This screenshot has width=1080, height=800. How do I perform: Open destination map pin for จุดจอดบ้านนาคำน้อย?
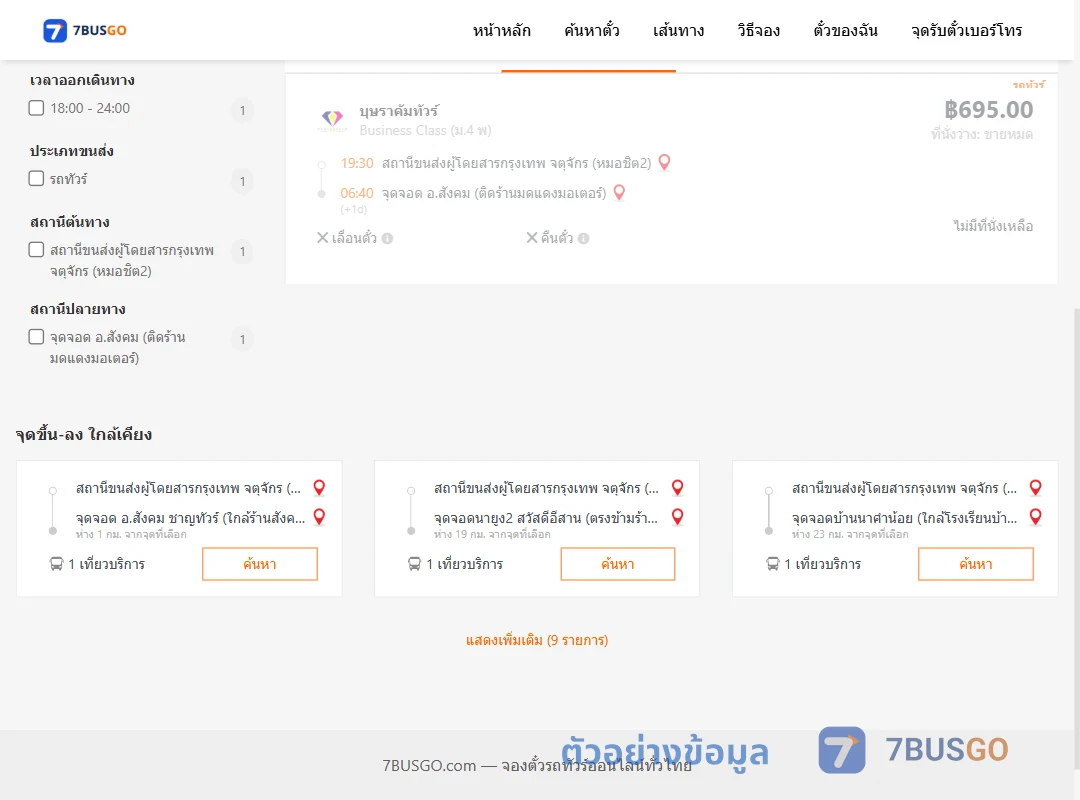coord(1035,517)
